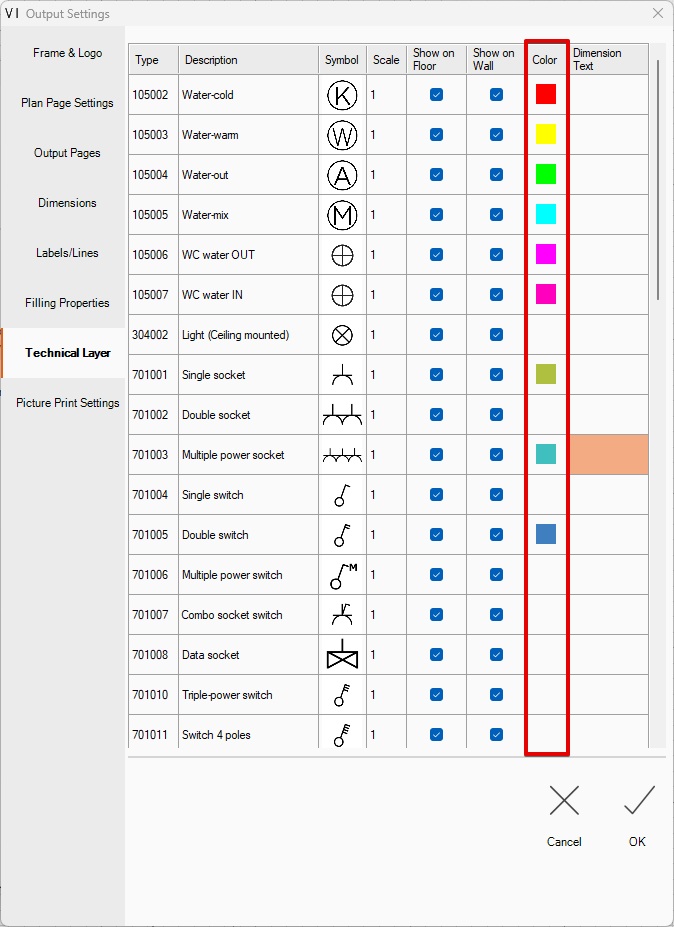Switch to the Filling Properties tab

coord(68,303)
